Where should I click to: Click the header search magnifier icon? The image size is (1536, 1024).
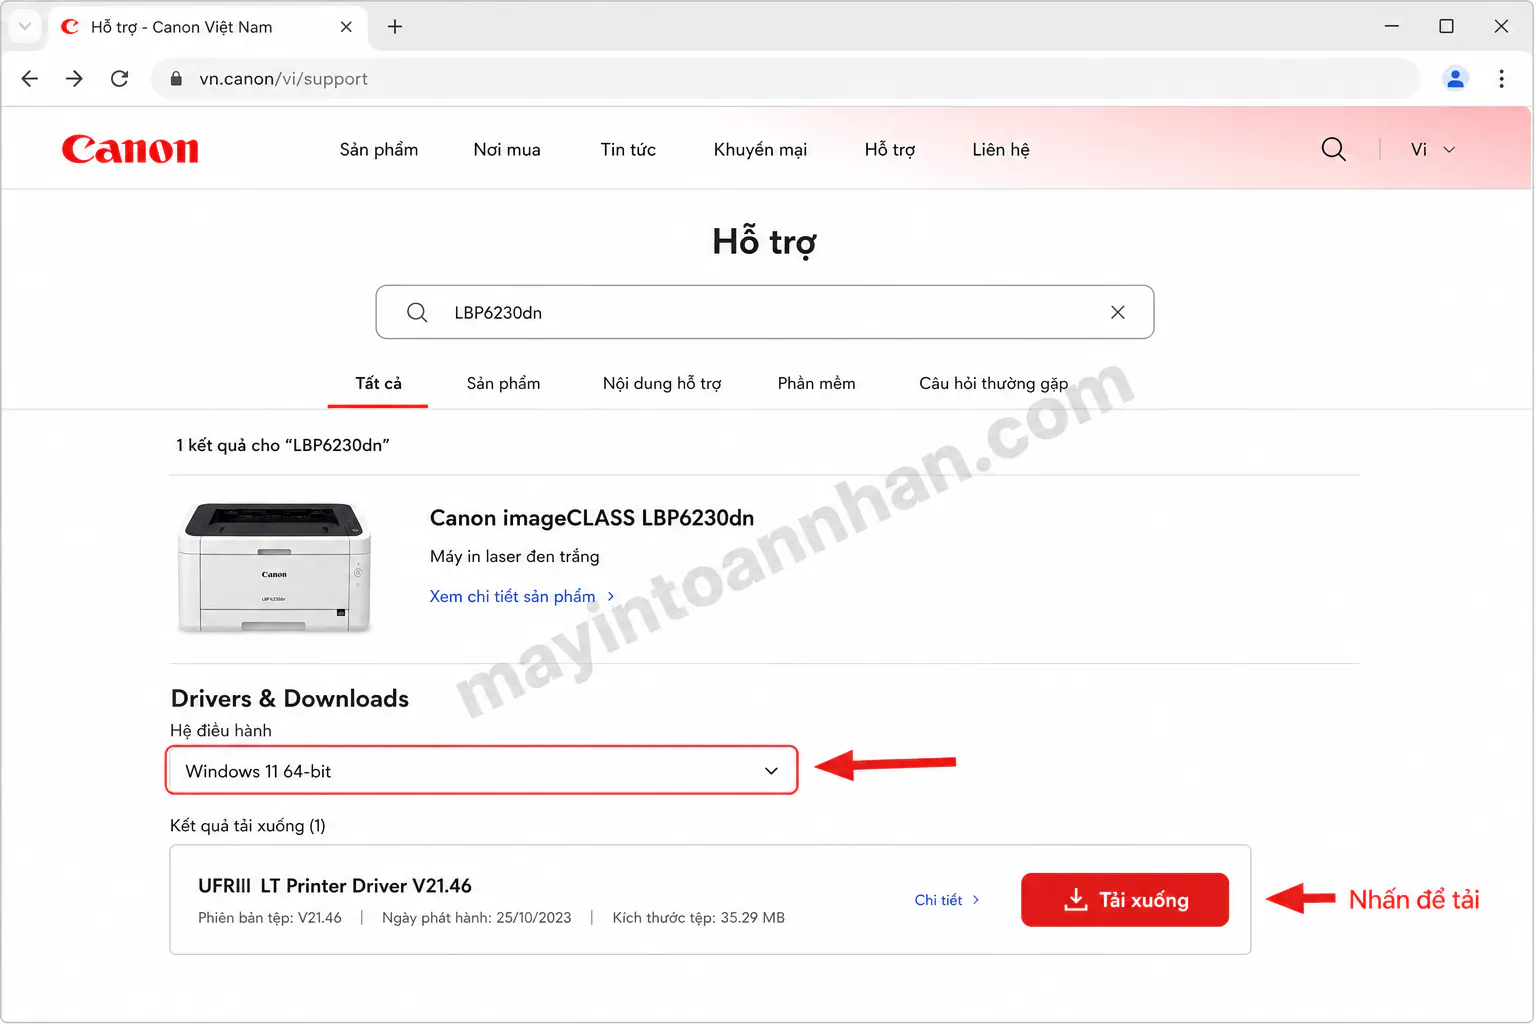1333,149
